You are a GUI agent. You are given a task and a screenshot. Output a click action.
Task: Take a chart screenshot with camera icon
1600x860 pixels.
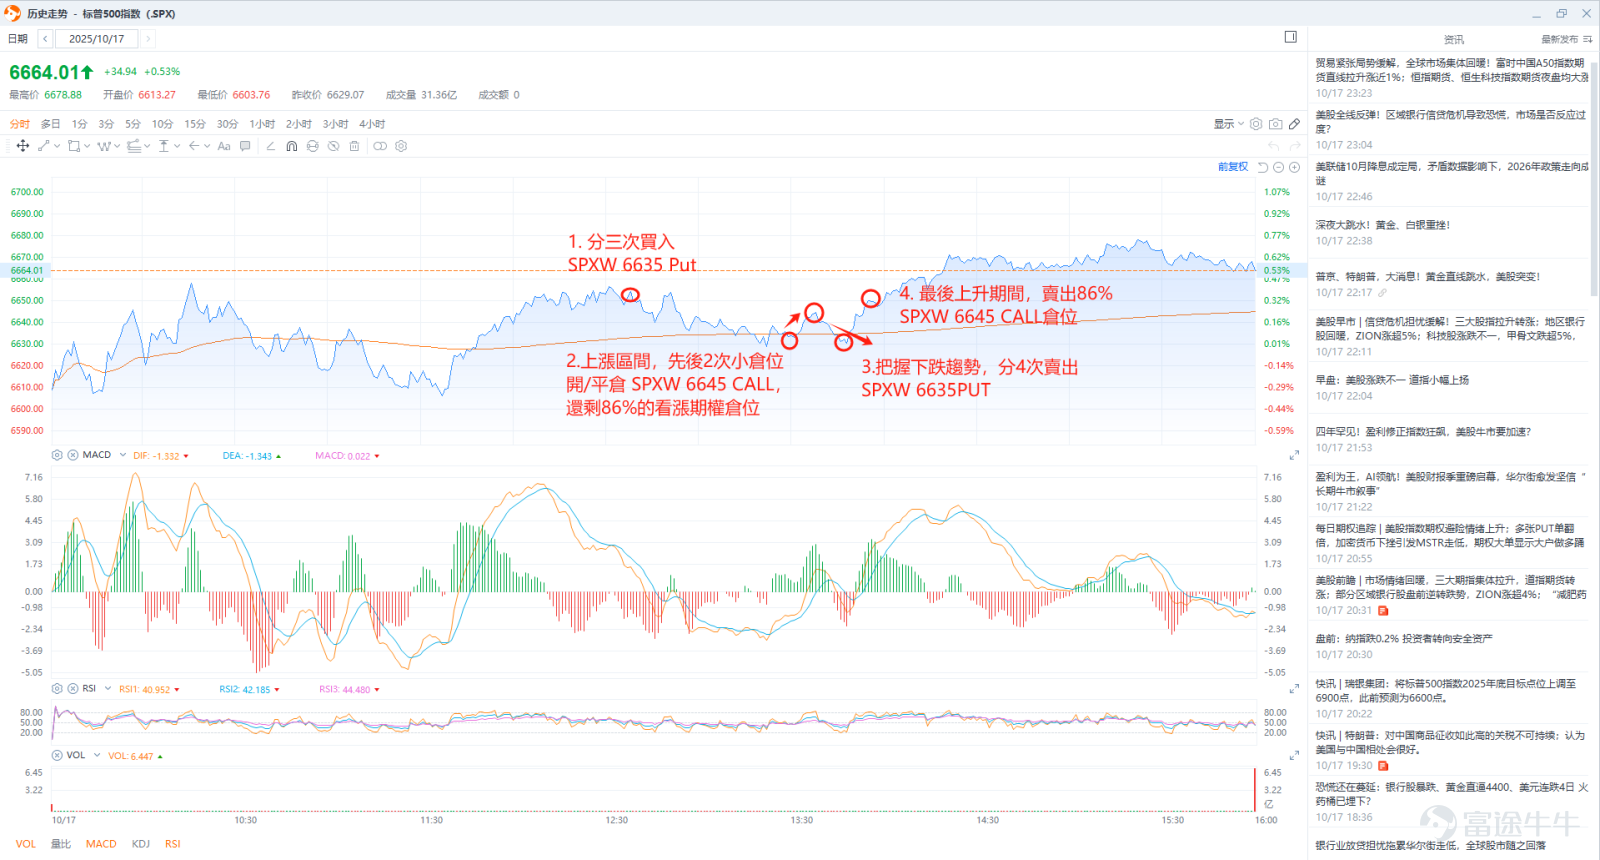1275,124
